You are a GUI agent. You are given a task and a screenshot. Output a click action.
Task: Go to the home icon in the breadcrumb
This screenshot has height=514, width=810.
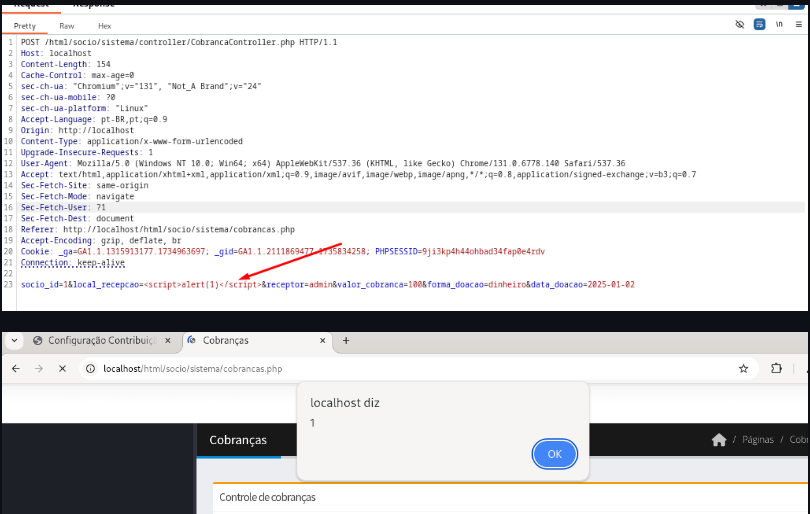pyautogui.click(x=719, y=440)
